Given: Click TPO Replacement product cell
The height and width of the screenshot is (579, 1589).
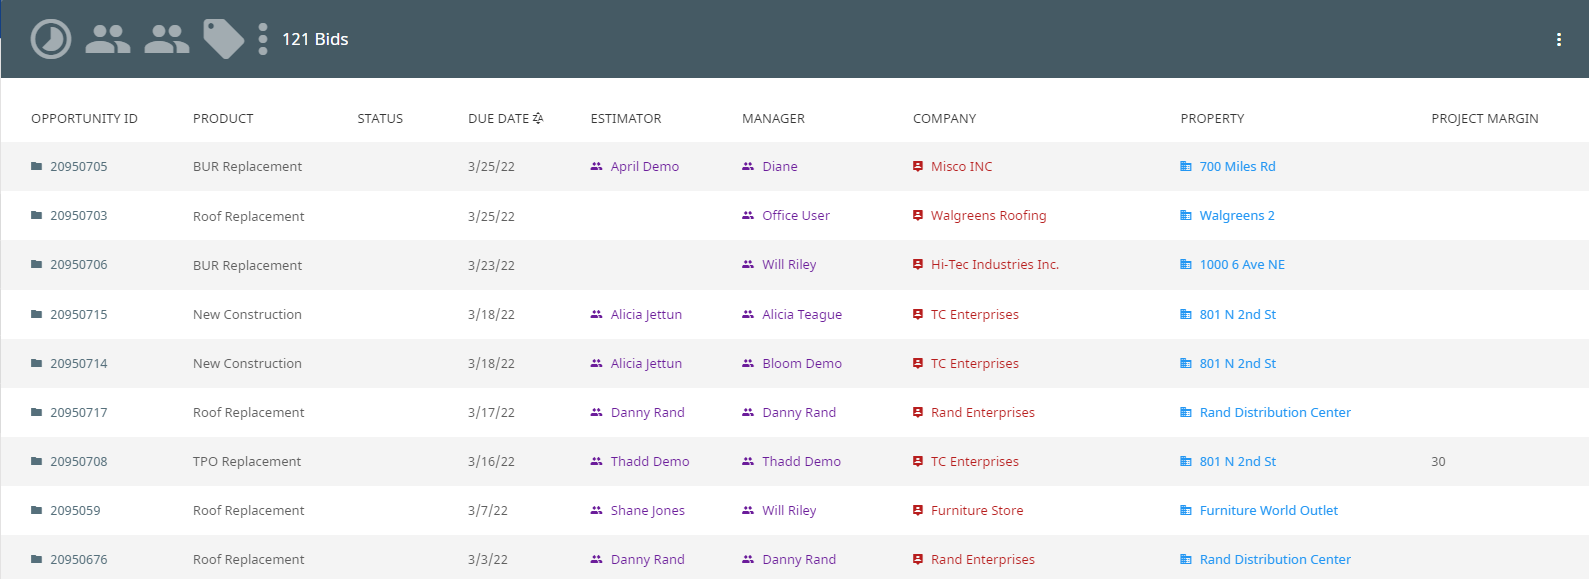Looking at the screenshot, I should (x=247, y=461).
